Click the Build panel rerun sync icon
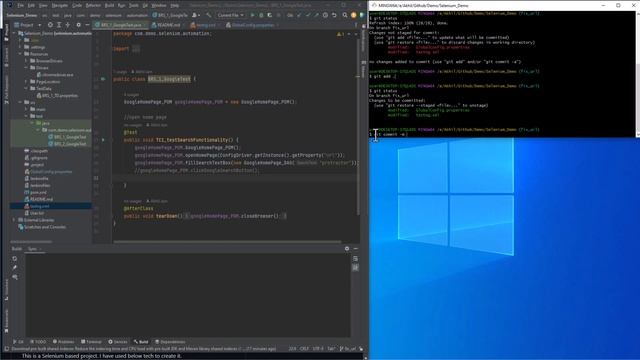This screenshot has height=360, width=640. 15,259
